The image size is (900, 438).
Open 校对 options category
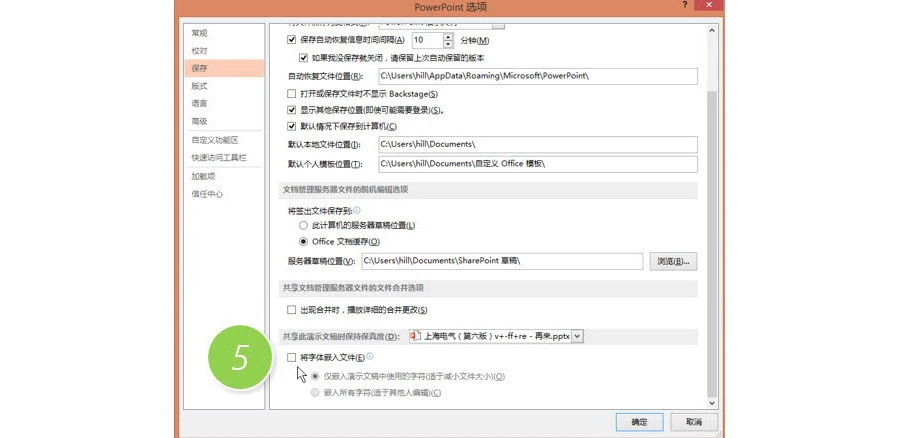tap(224, 51)
